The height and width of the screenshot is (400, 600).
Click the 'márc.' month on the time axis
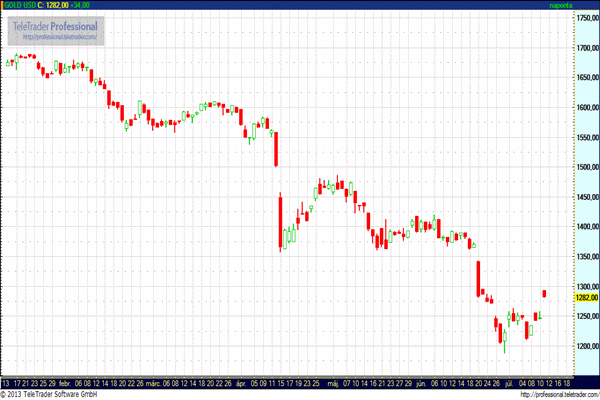(152, 382)
